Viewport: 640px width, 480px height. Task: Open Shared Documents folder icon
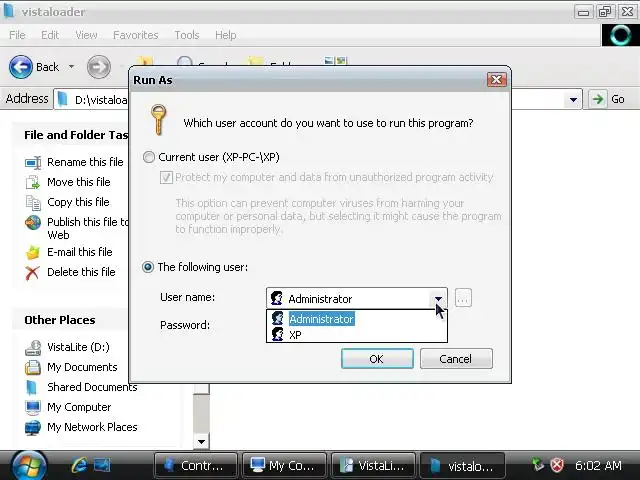(x=31, y=387)
